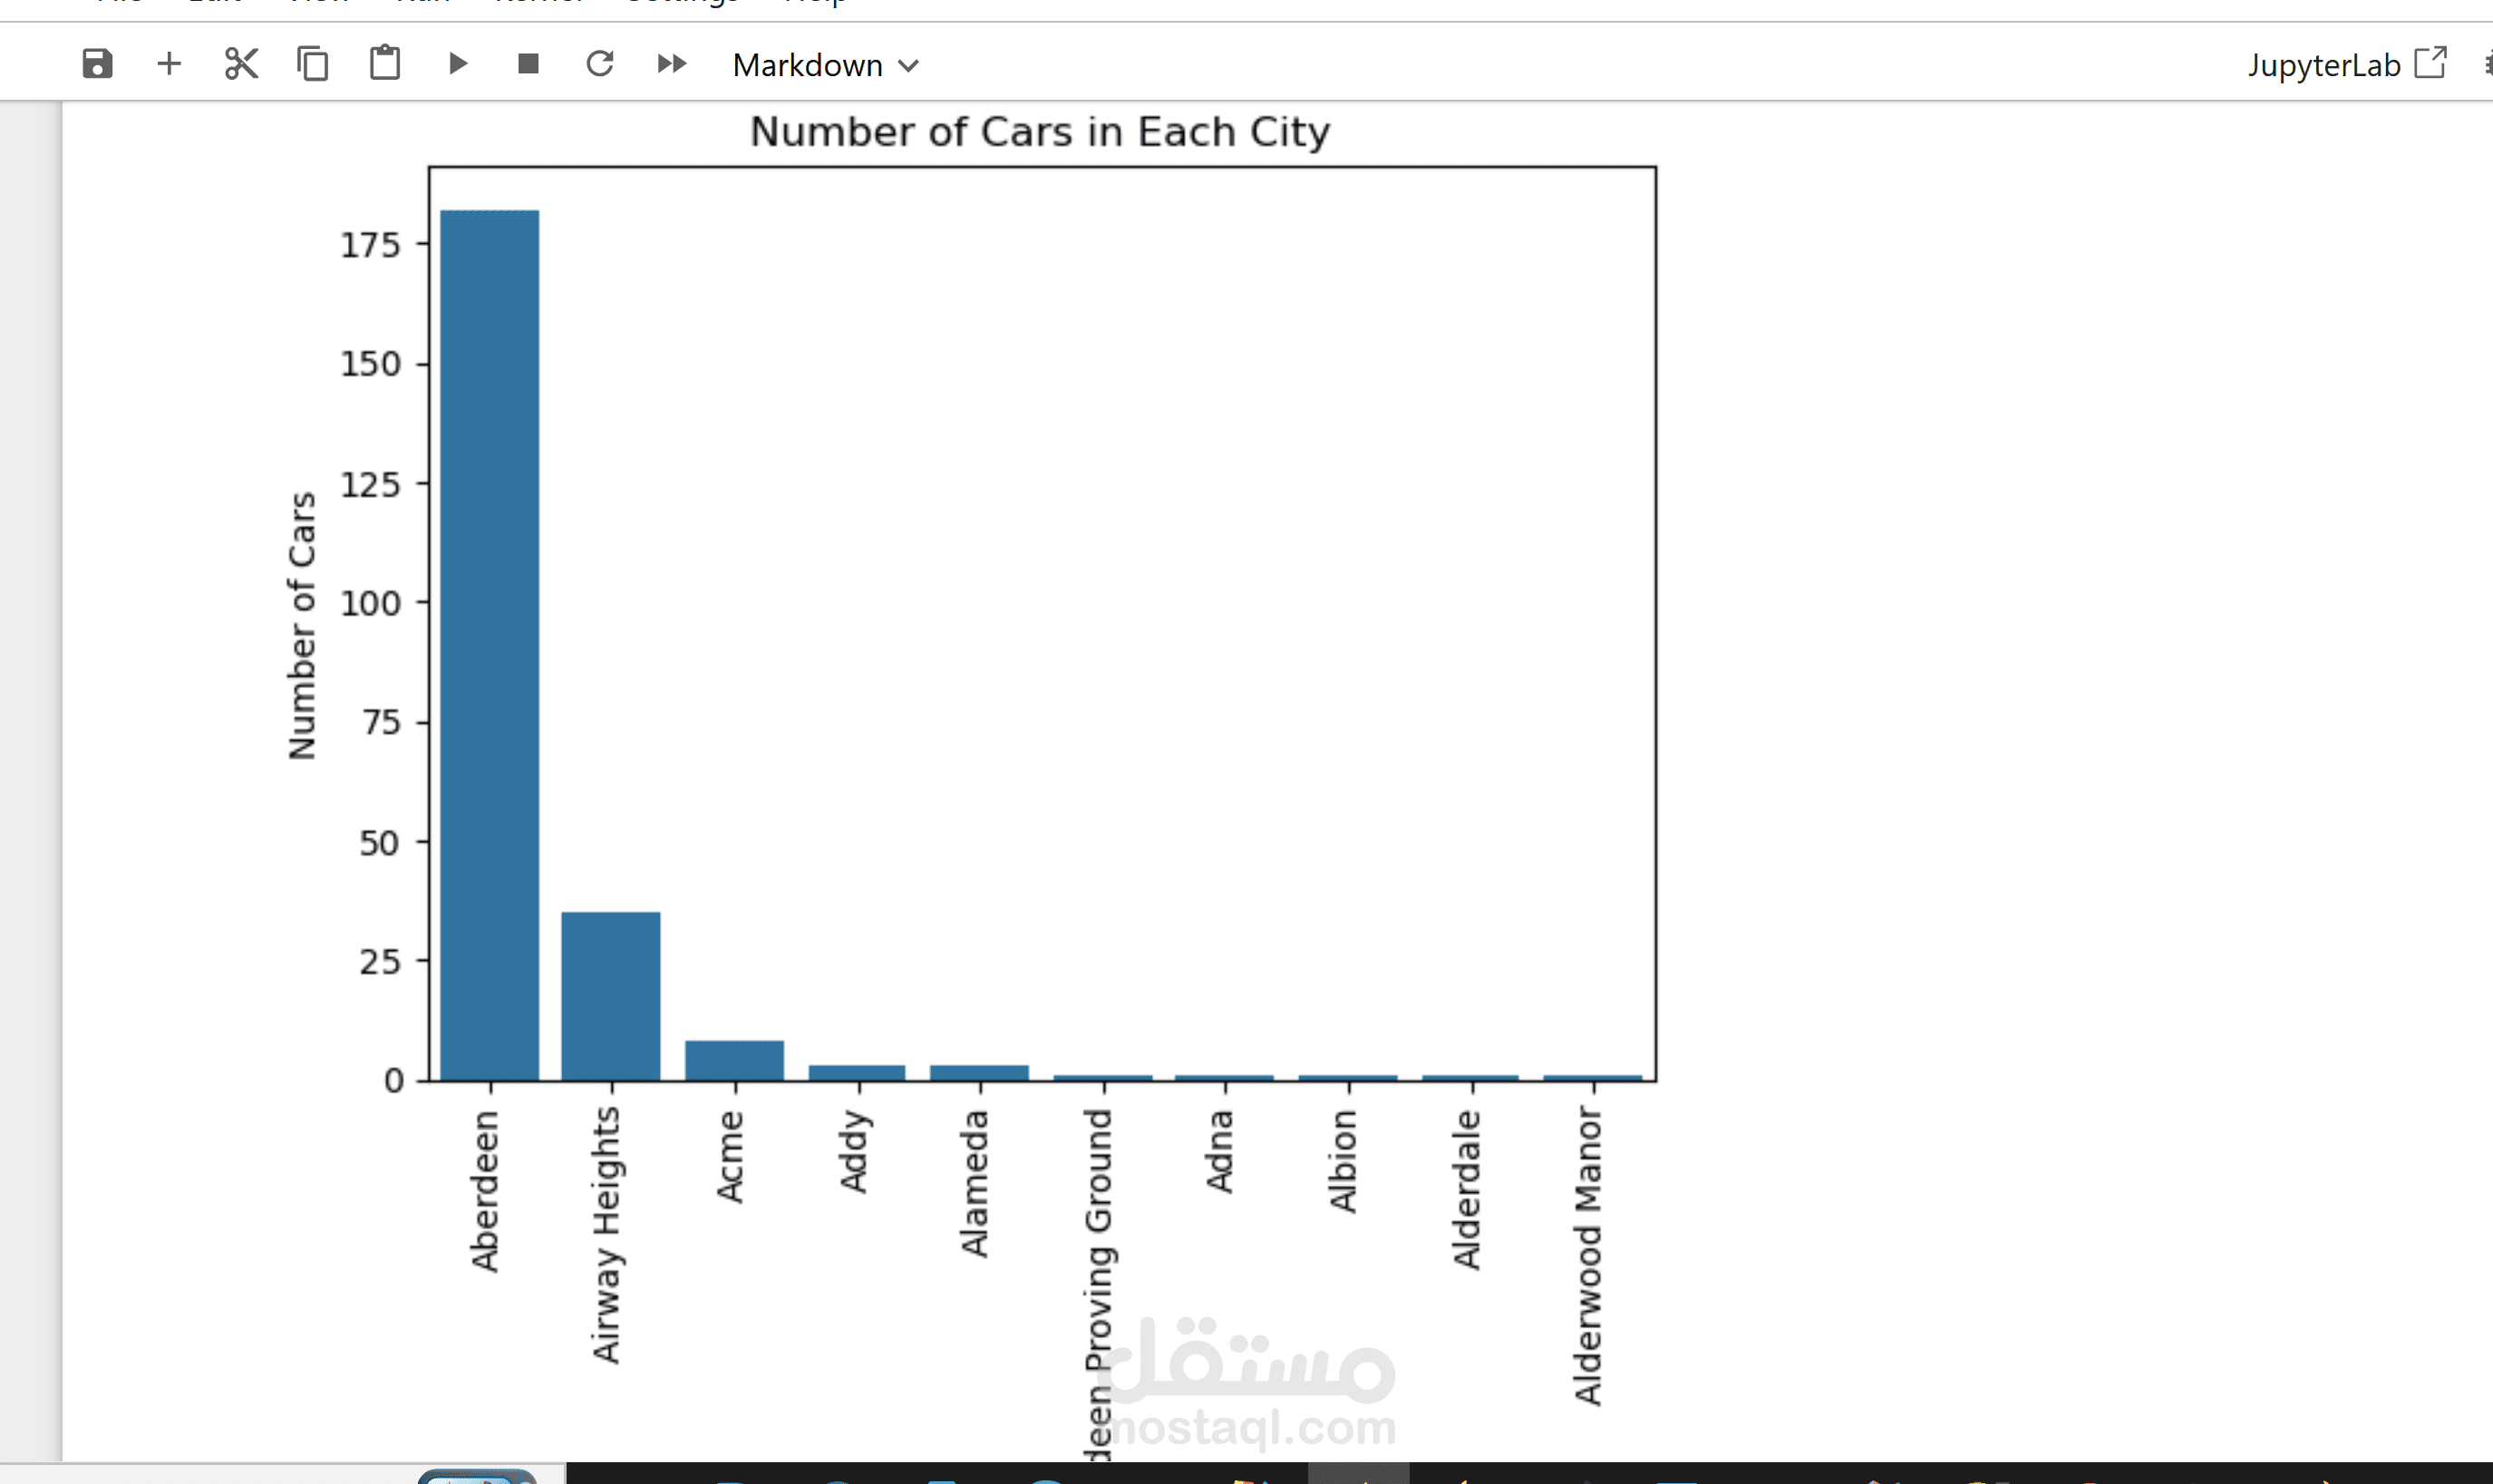The height and width of the screenshot is (1484, 2493).
Task: Paste cell using the clipboard icon
Action: tap(385, 63)
